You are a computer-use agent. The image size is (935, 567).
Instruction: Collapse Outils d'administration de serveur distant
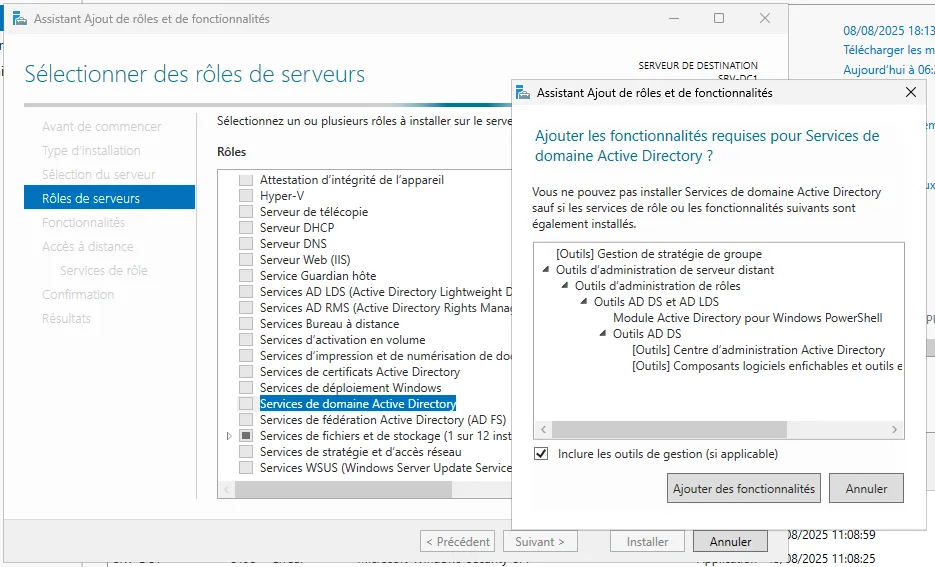pyautogui.click(x=546, y=270)
